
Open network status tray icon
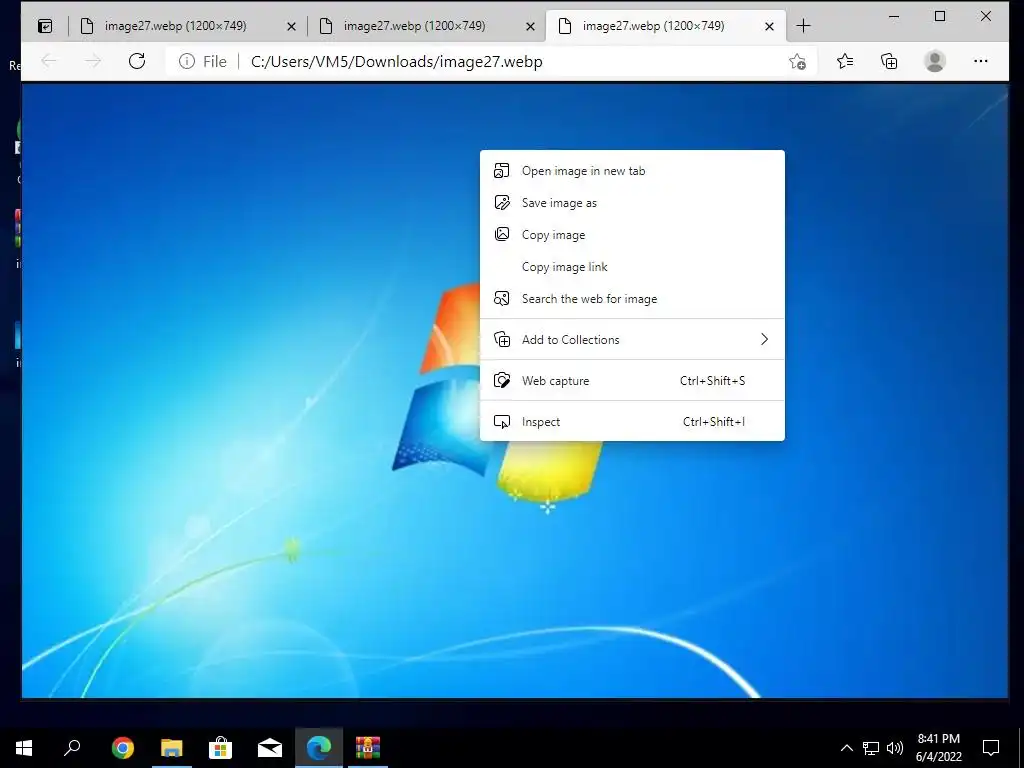[871, 748]
